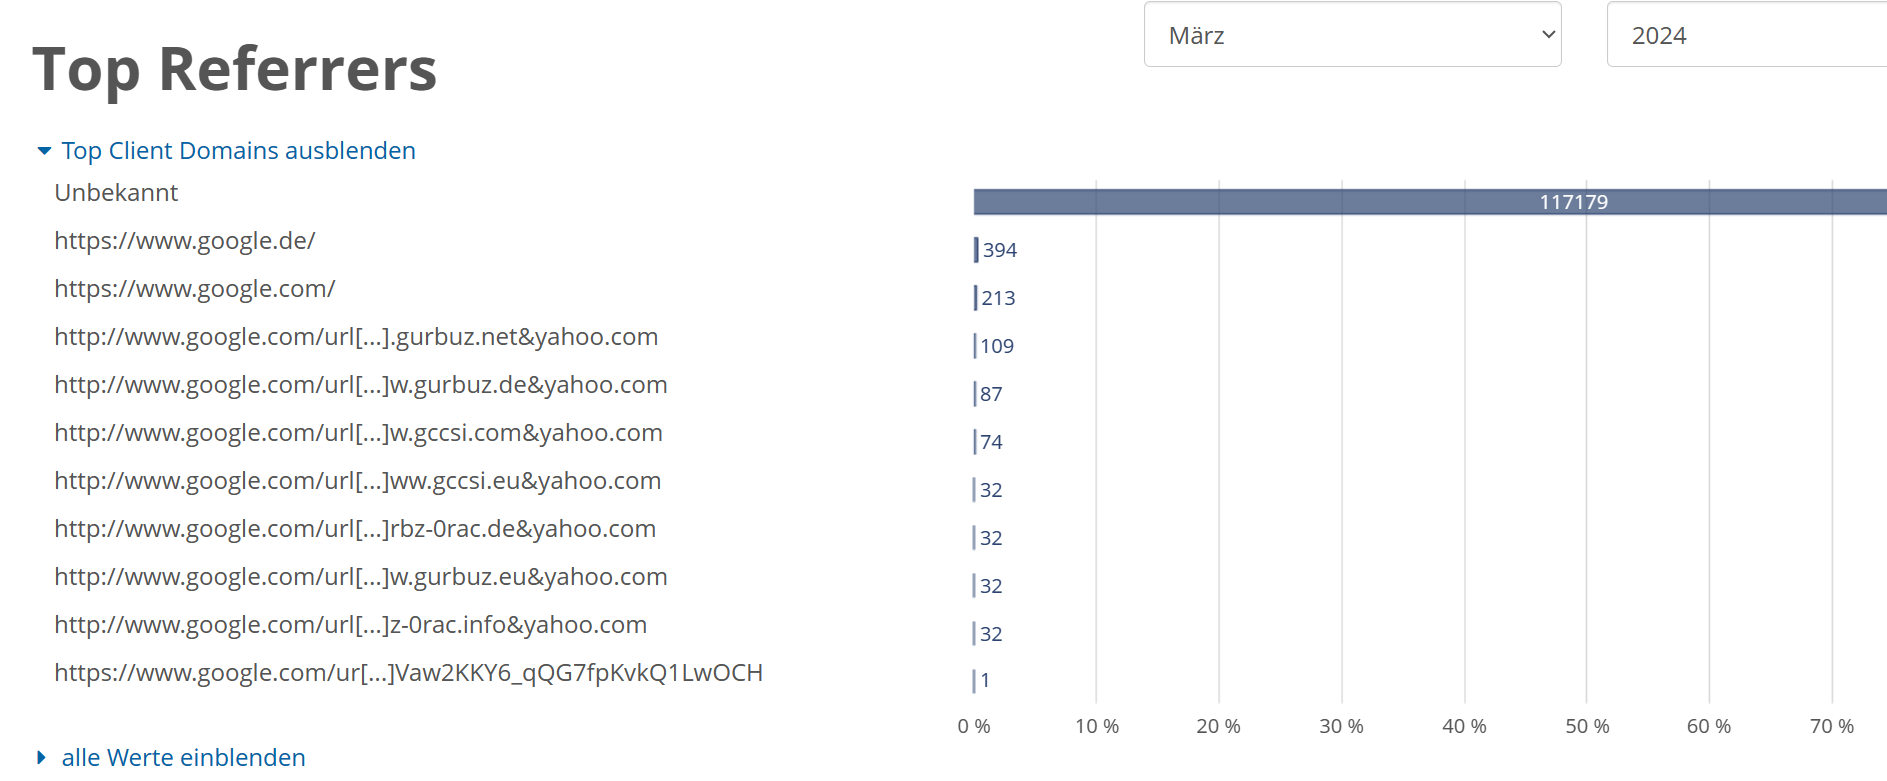This screenshot has width=1887, height=781.
Task: Click the https://www.google.com/ referrer entry
Action: (x=195, y=289)
